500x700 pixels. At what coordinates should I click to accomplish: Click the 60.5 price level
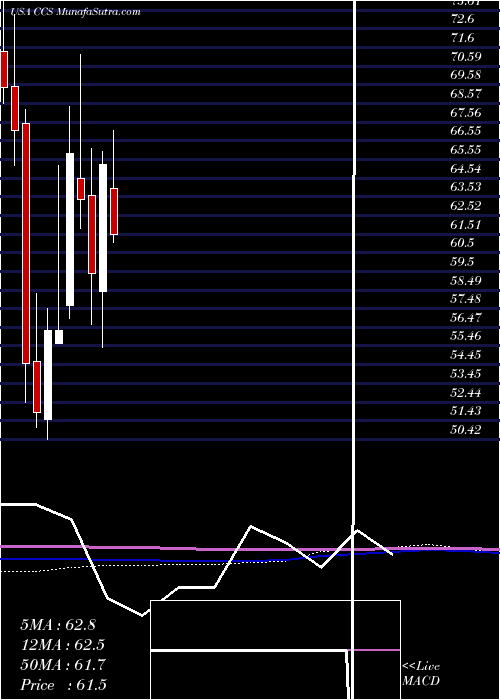[x=462, y=243]
